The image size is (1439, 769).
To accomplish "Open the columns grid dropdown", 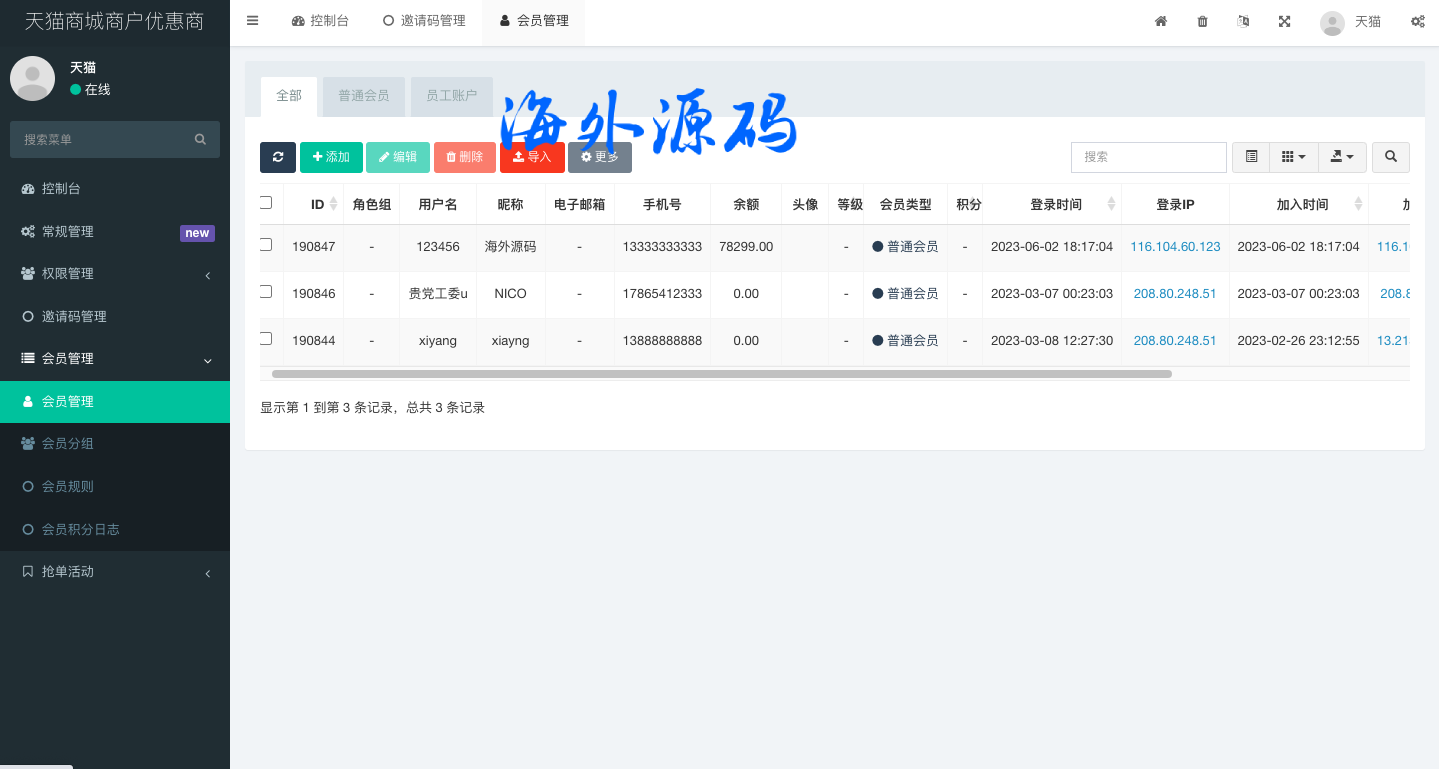I will click(x=1293, y=157).
